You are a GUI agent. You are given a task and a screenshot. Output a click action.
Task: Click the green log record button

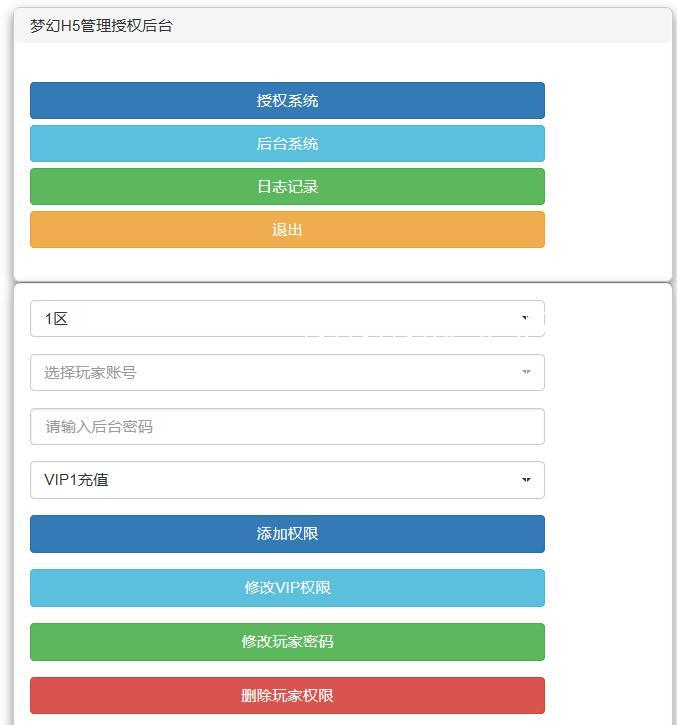point(287,187)
